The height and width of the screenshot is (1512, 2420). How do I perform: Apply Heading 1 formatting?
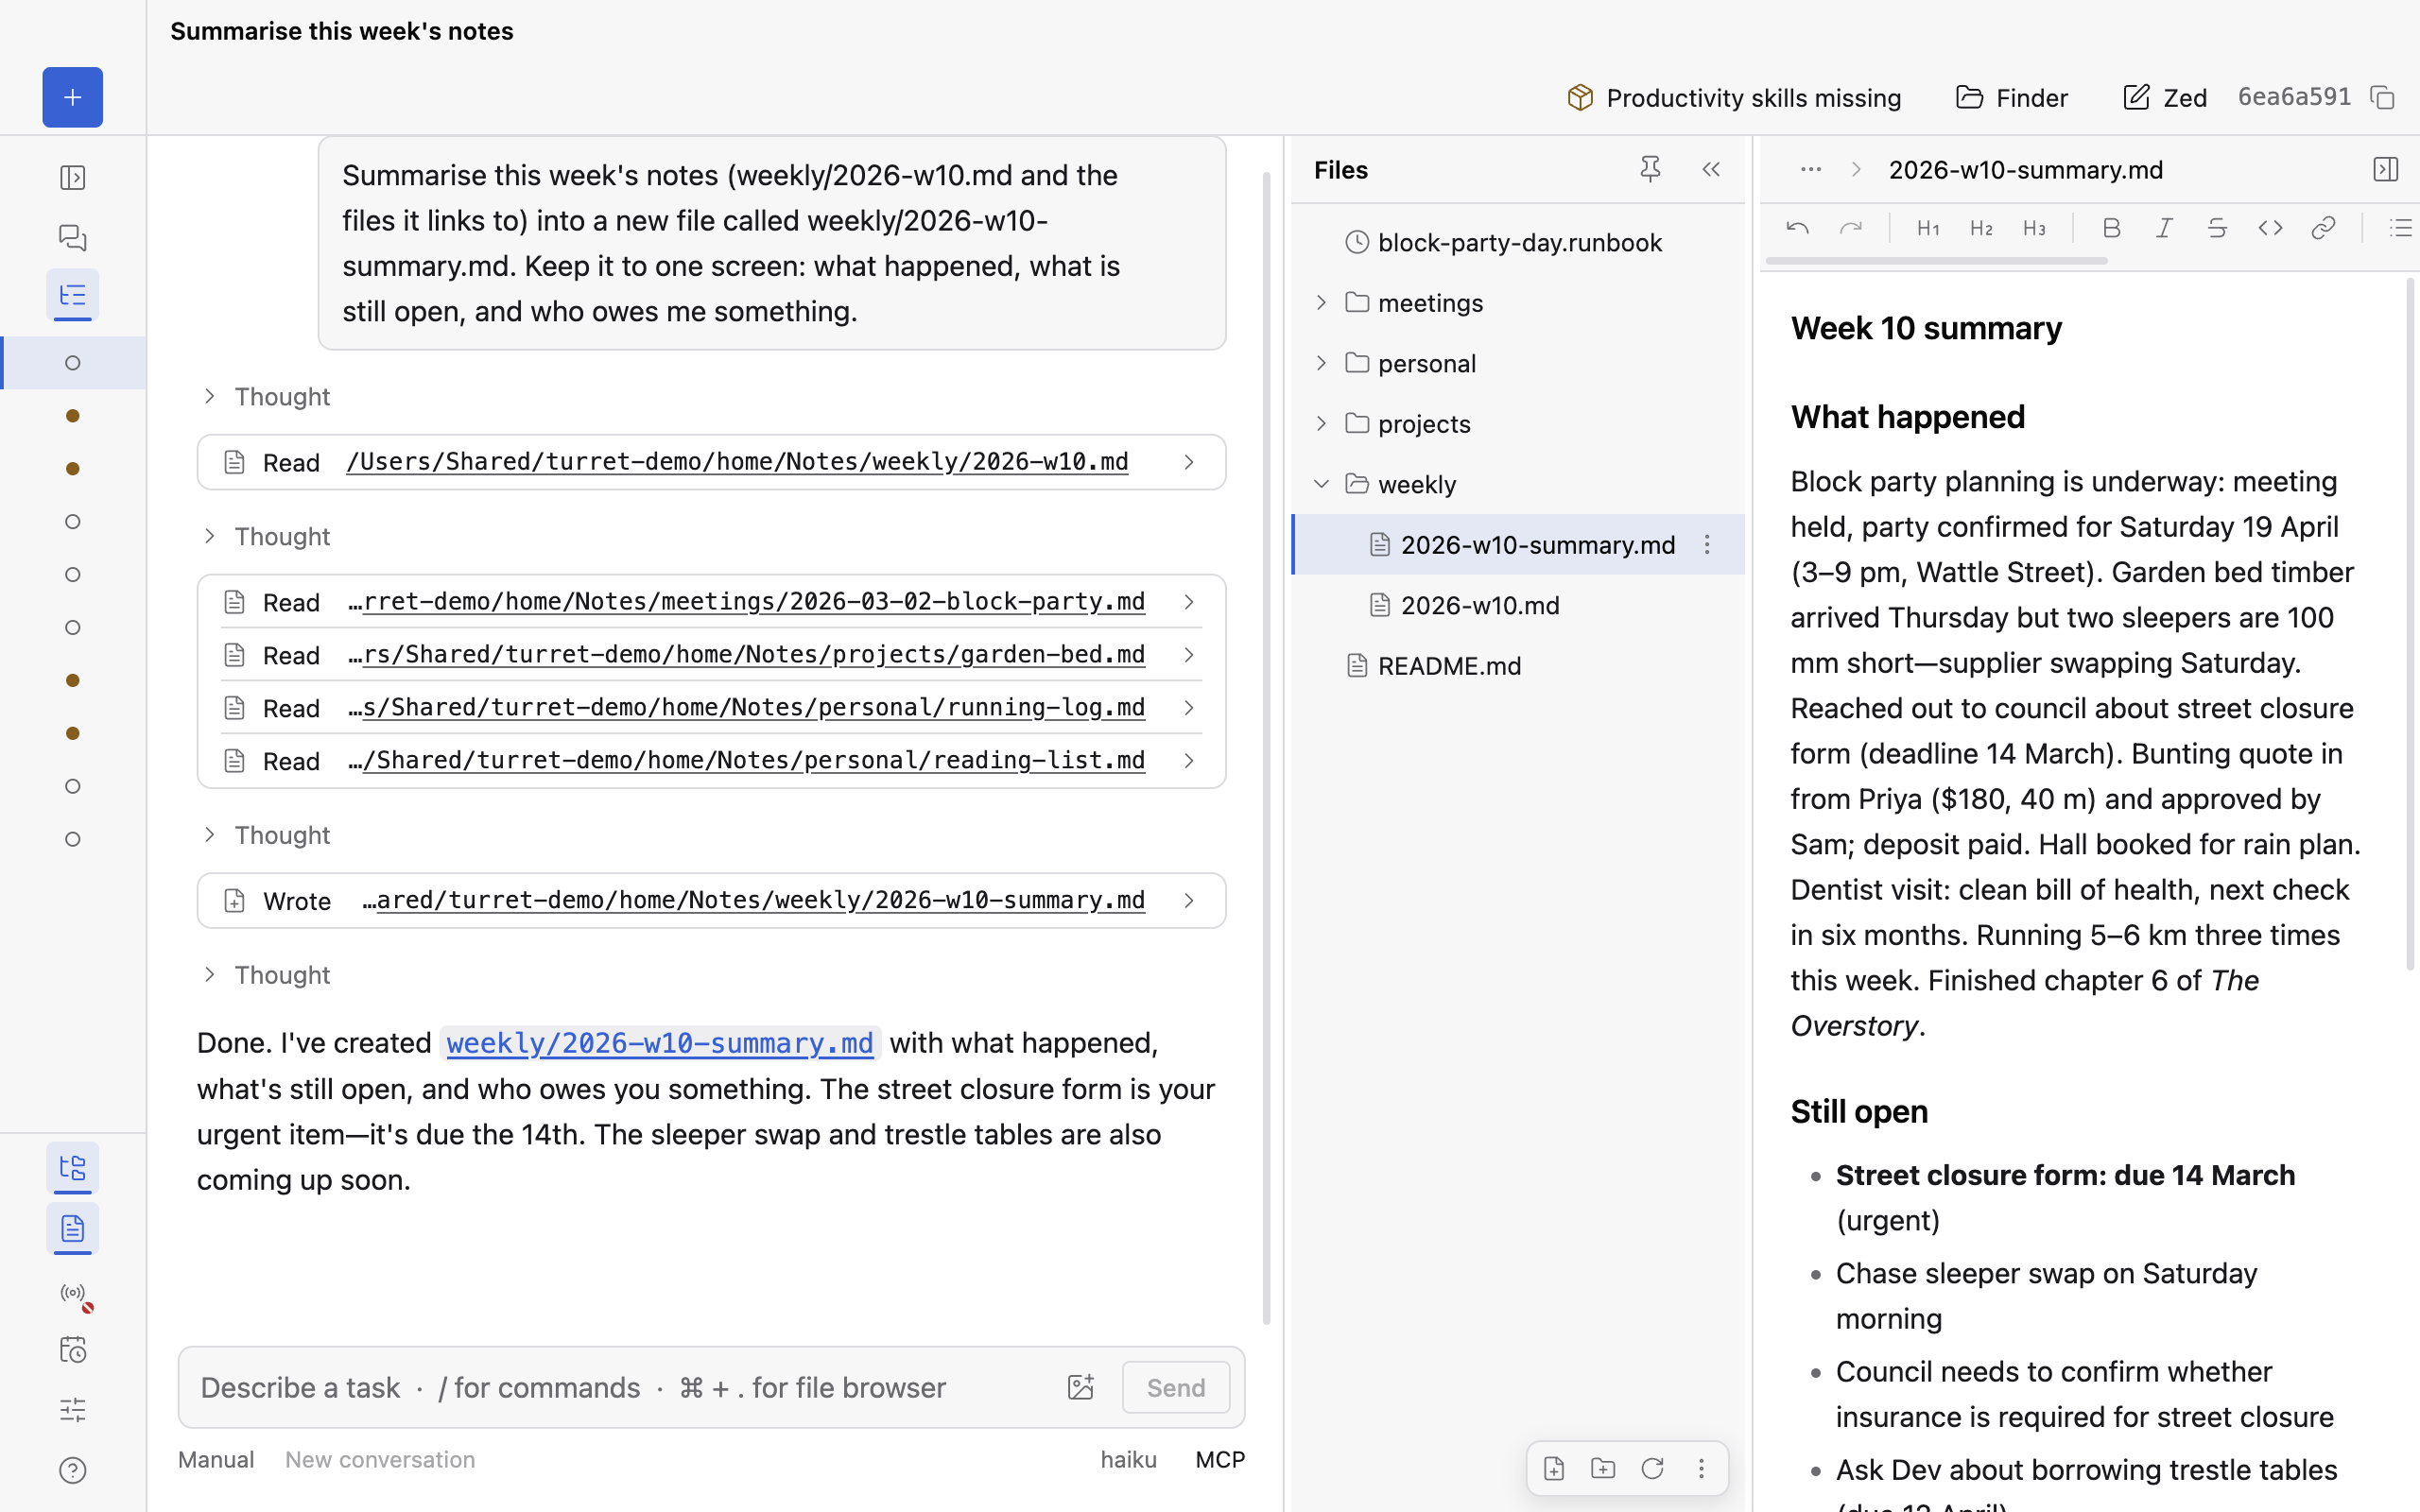[x=1928, y=228]
